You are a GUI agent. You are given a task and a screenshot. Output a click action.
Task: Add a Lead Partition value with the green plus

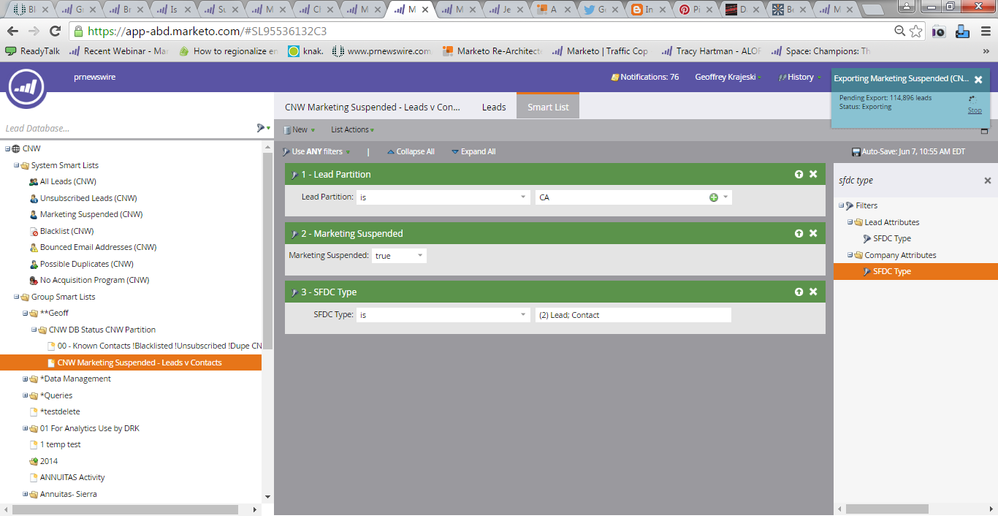[x=713, y=197]
